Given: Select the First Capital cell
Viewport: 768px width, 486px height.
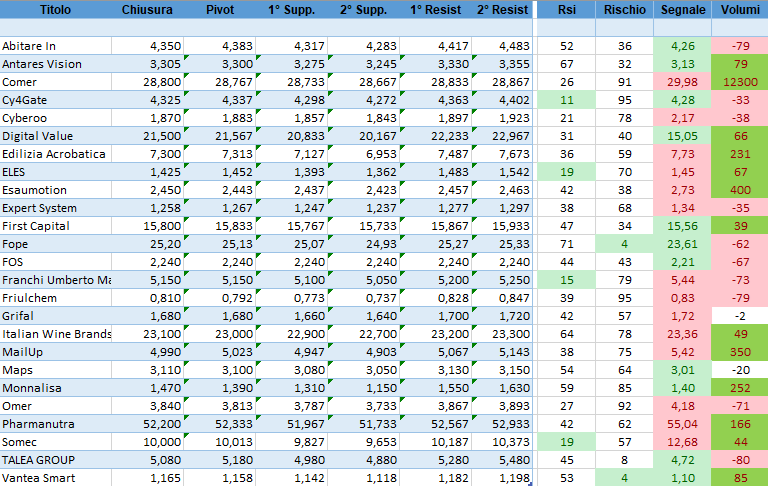Looking at the screenshot, I should (x=55, y=226).
